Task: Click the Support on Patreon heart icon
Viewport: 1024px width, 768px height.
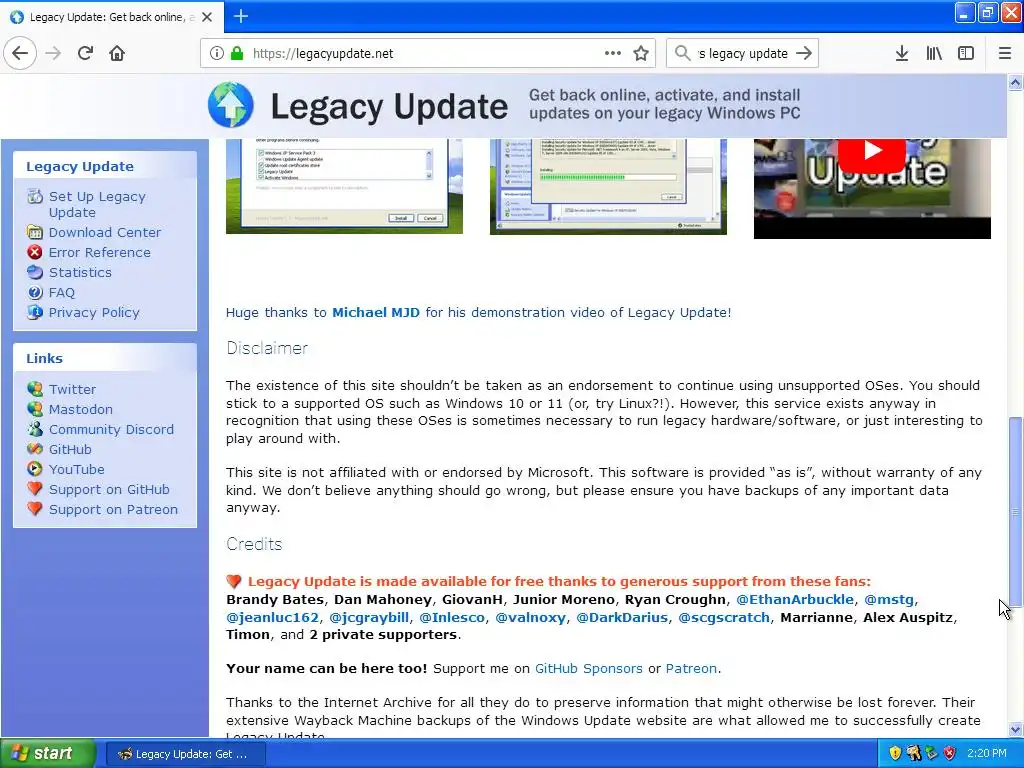Action: (35, 509)
